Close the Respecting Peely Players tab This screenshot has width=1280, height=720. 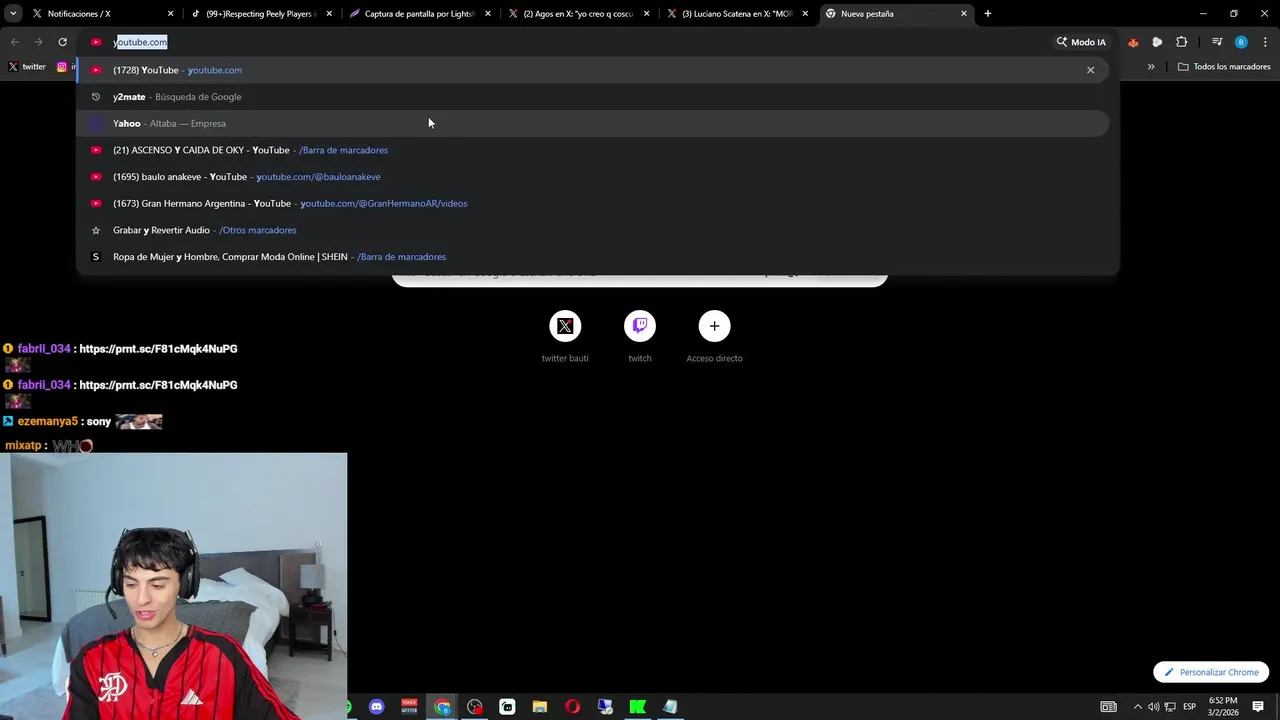click(329, 14)
